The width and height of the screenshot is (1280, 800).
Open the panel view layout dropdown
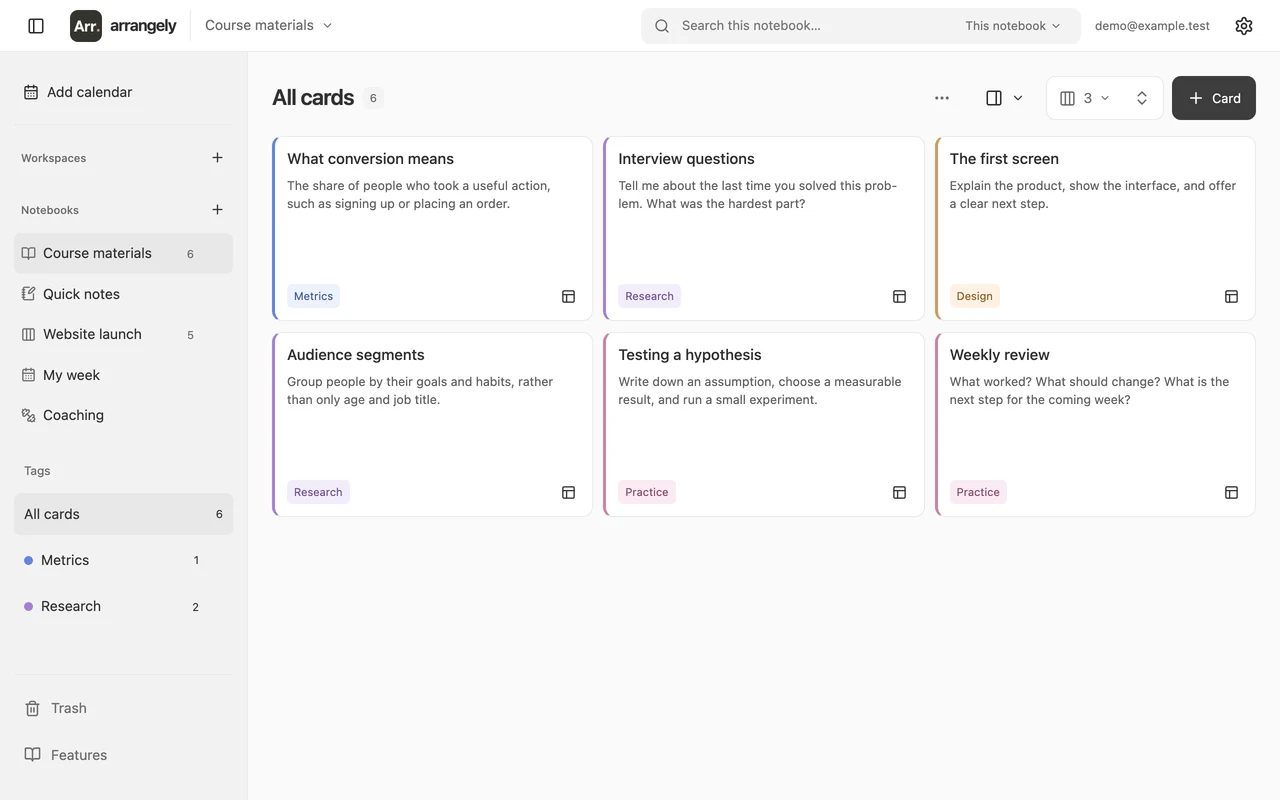click(x=1004, y=98)
